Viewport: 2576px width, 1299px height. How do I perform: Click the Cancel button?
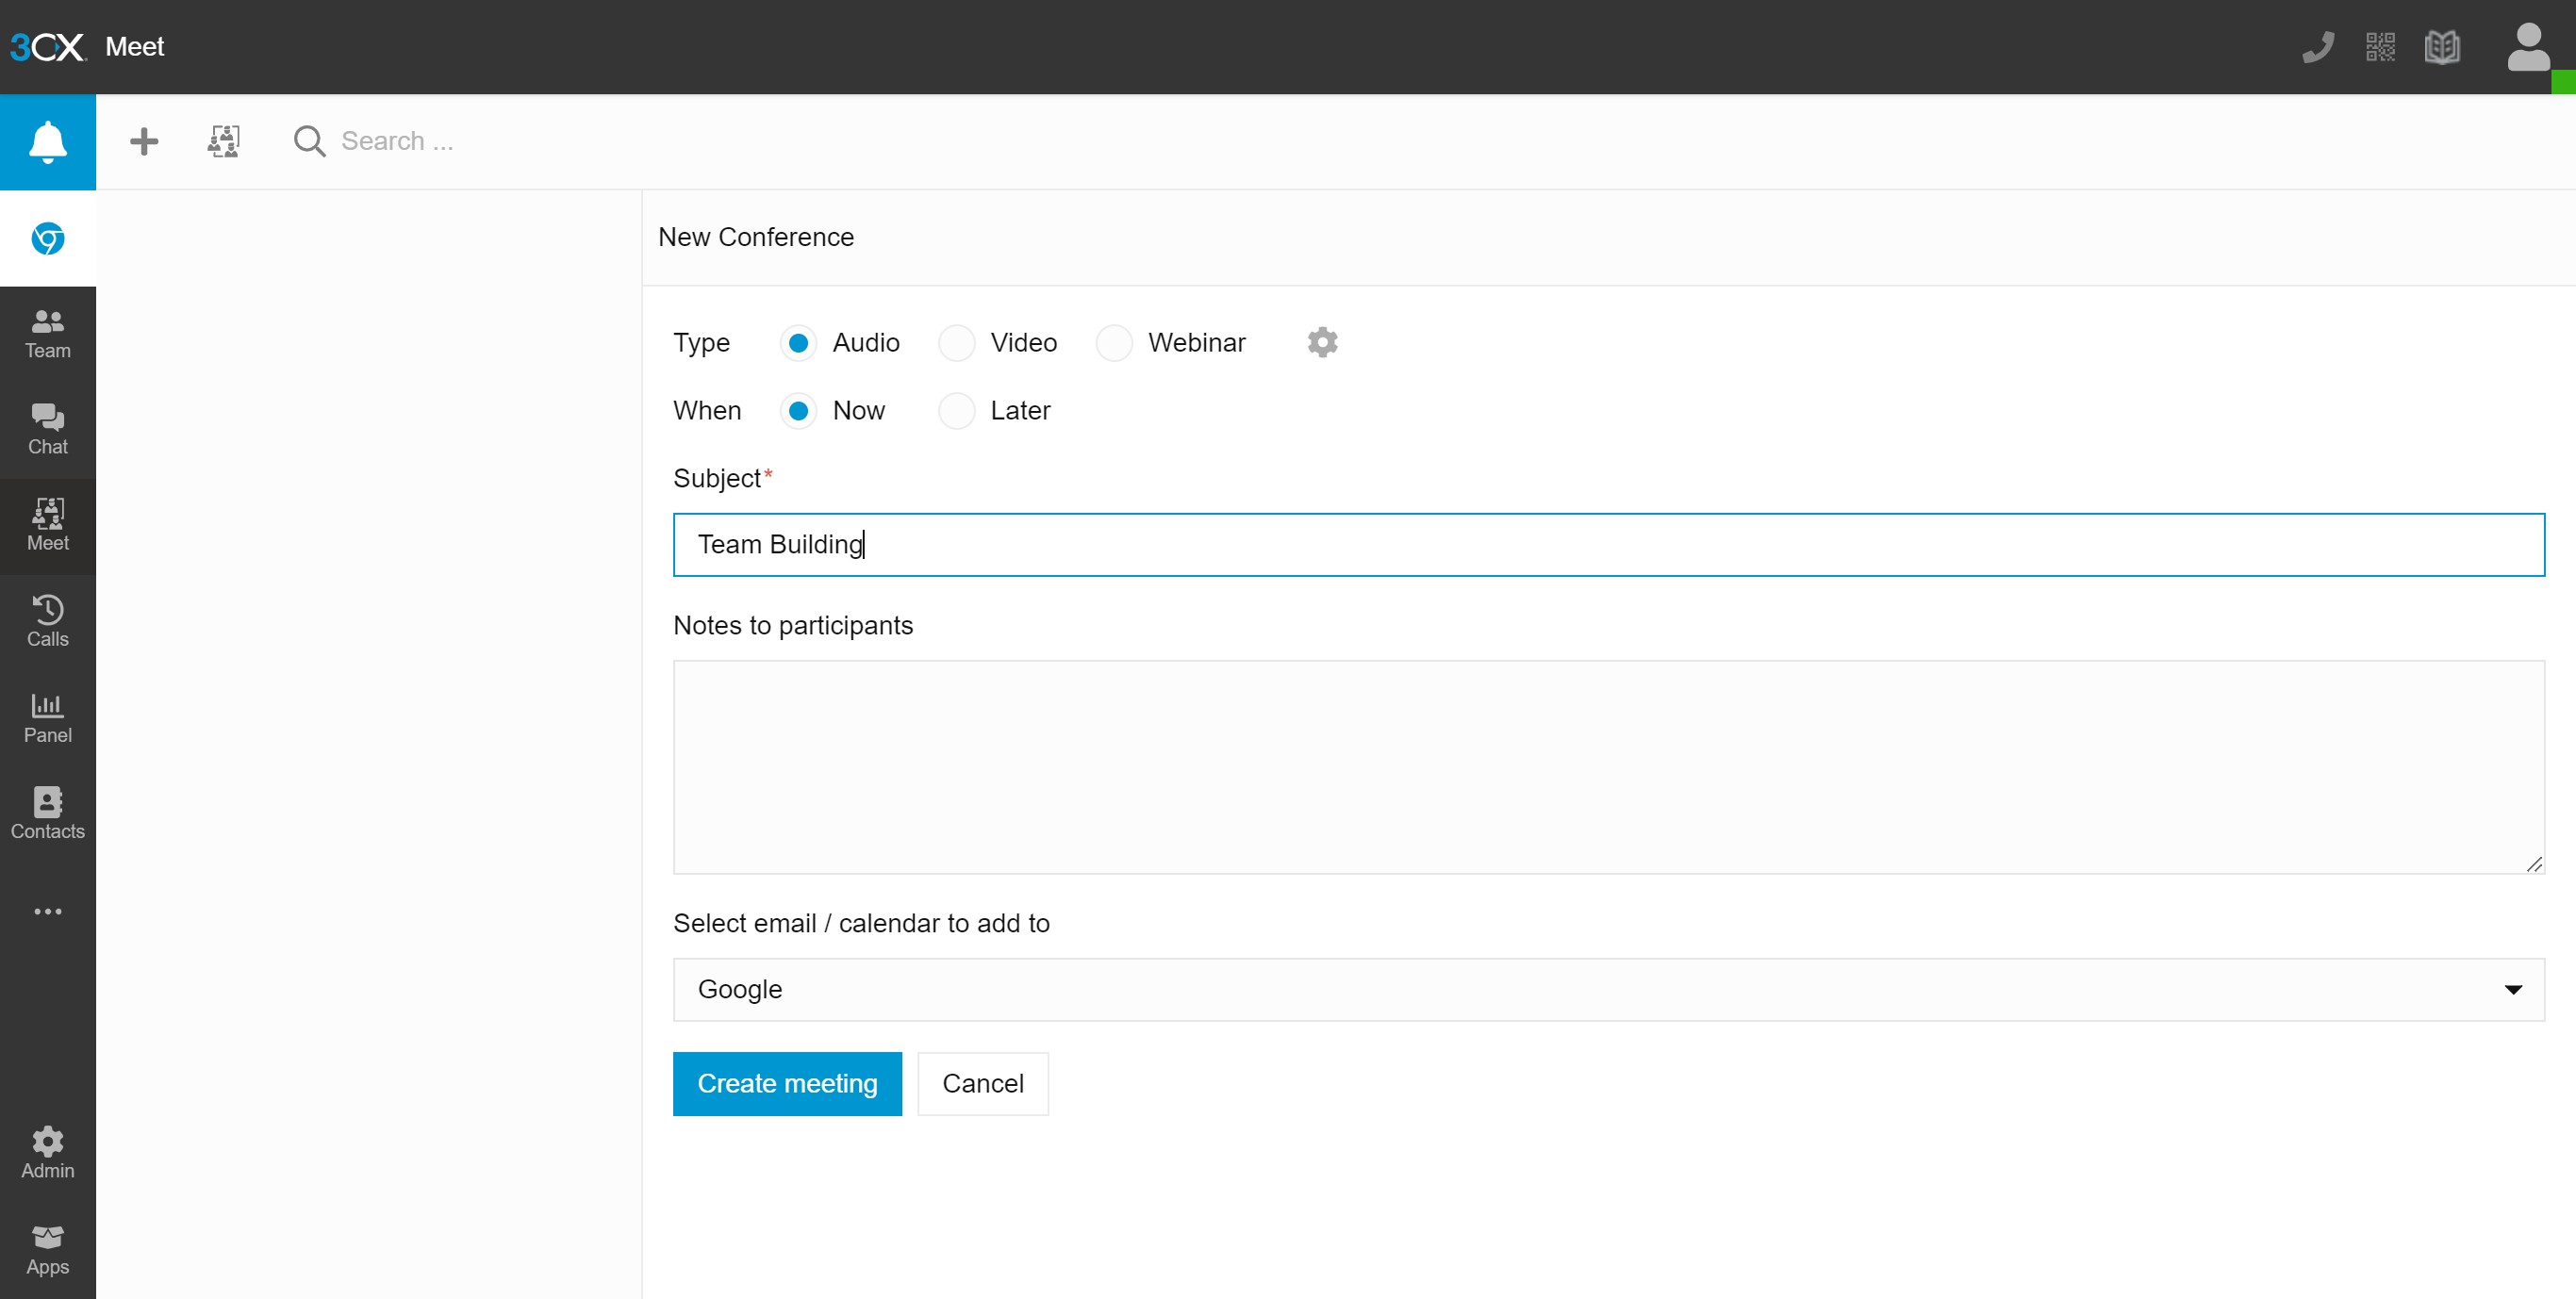click(982, 1084)
